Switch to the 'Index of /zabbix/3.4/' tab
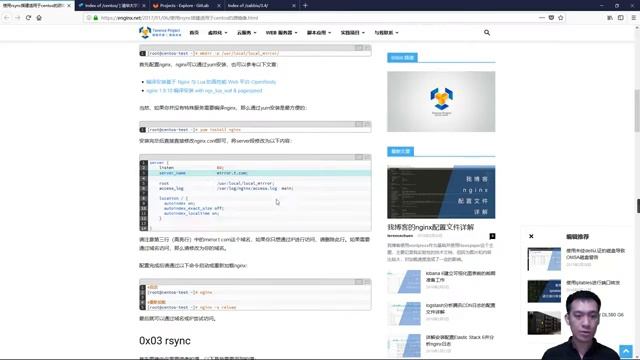The height and width of the screenshot is (360, 640). click(260, 6)
